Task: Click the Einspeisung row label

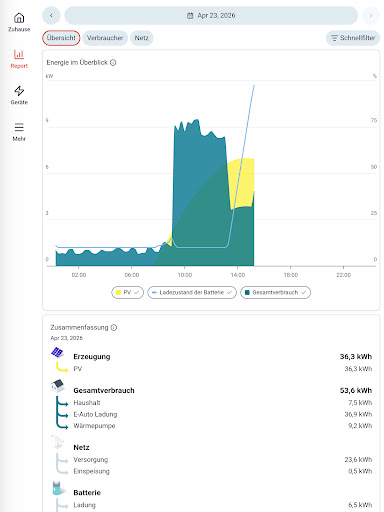Action: [91, 471]
